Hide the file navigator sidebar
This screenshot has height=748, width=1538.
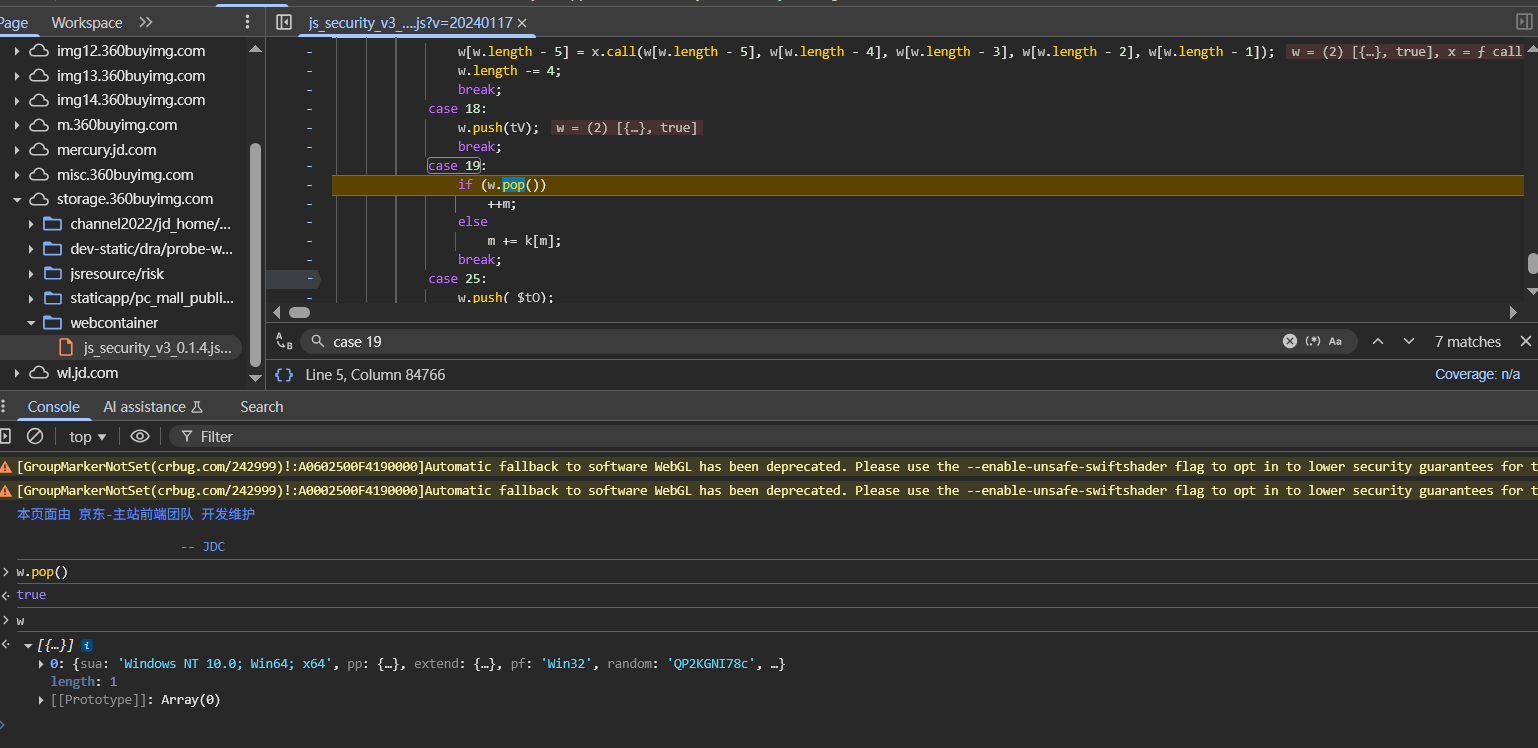coord(284,22)
